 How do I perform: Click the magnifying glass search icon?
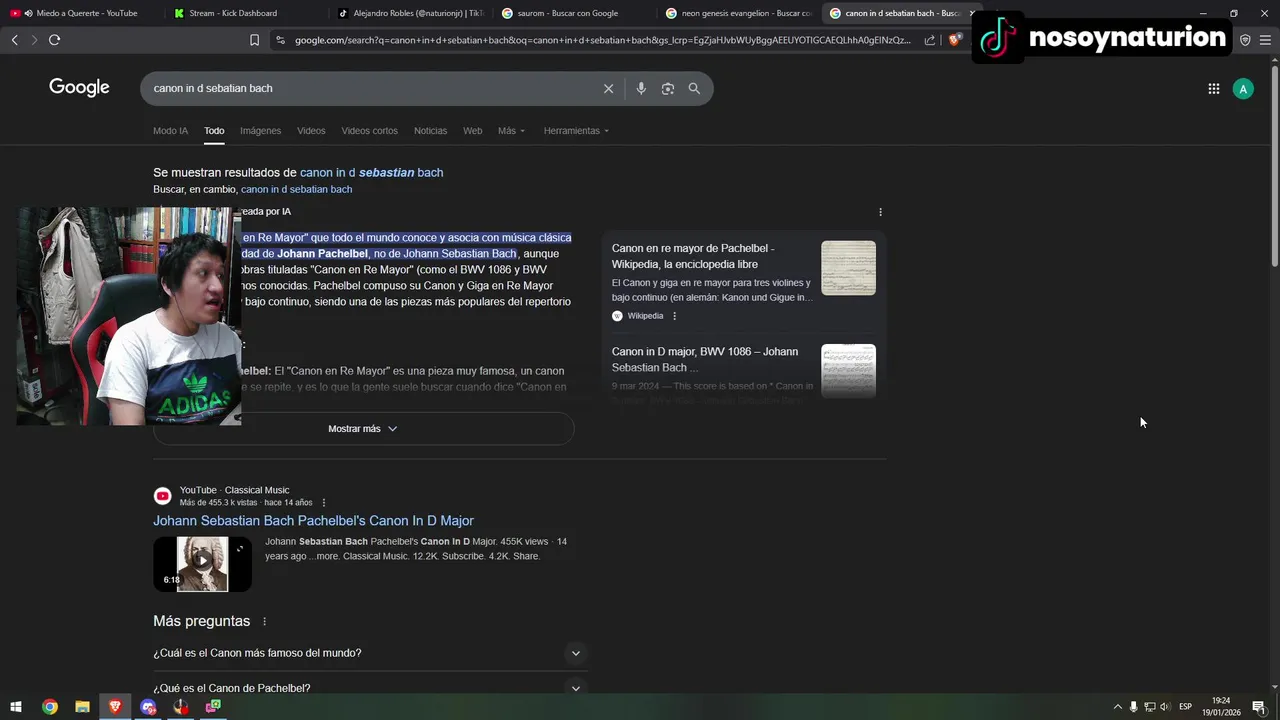694,89
